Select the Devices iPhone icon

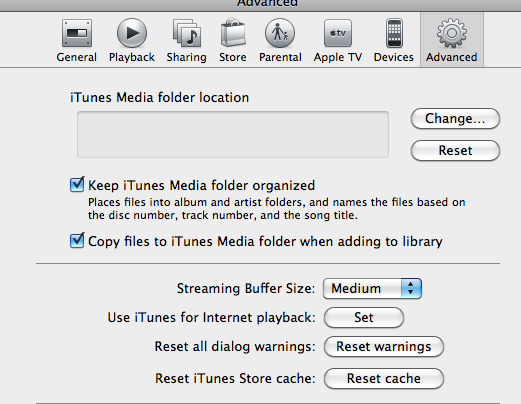[394, 33]
